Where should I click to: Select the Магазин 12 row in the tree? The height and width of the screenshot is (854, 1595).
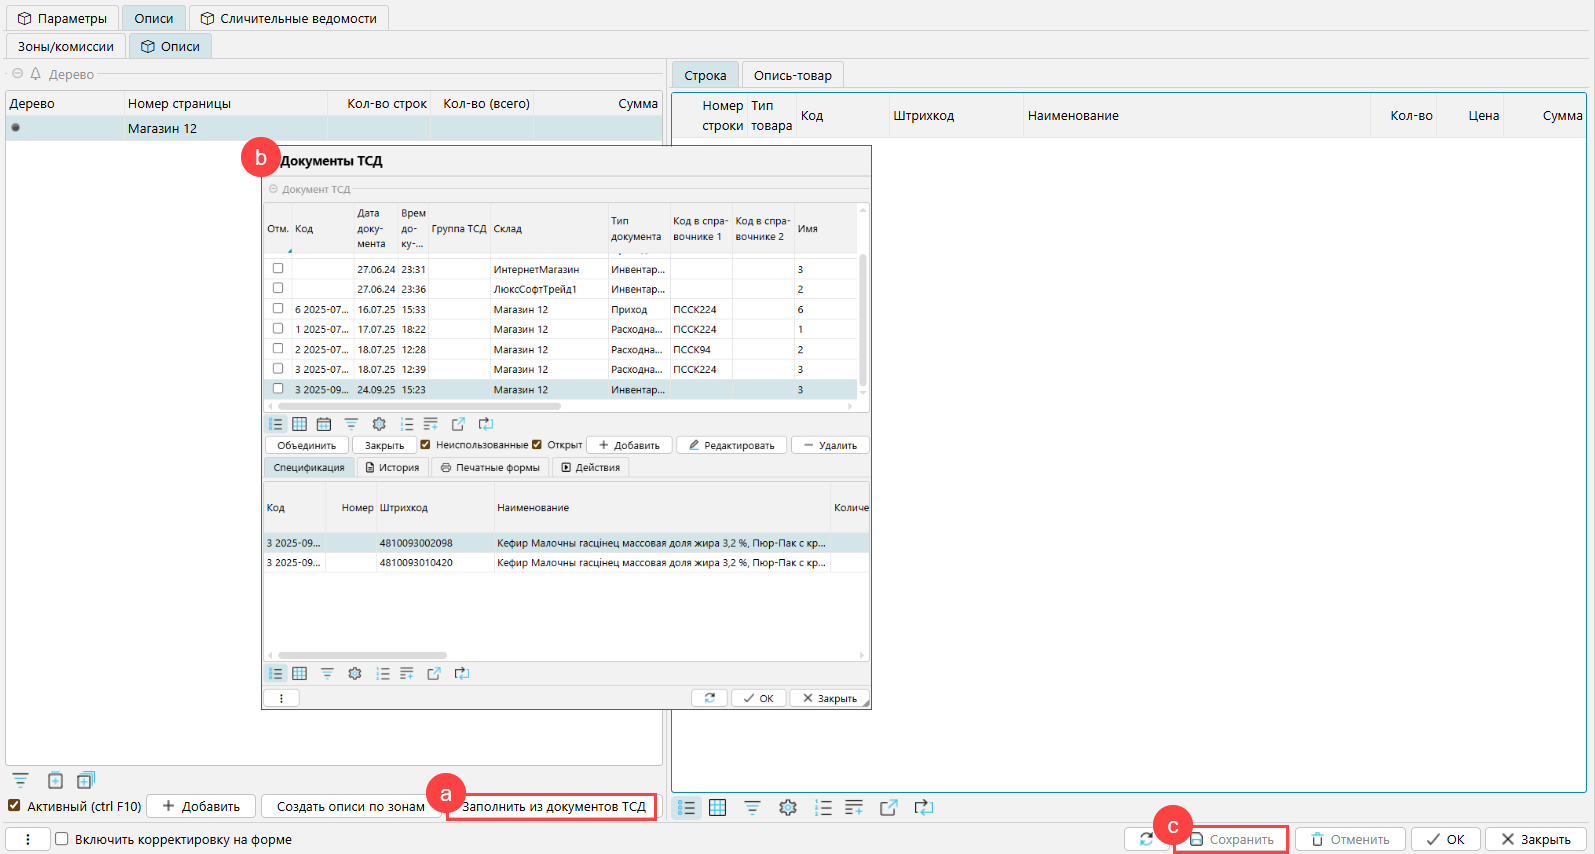coord(162,128)
